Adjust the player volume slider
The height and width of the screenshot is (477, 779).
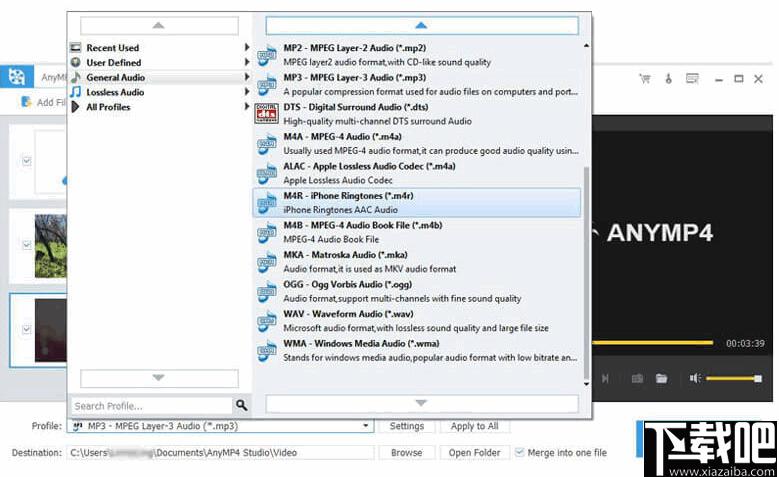pos(733,379)
